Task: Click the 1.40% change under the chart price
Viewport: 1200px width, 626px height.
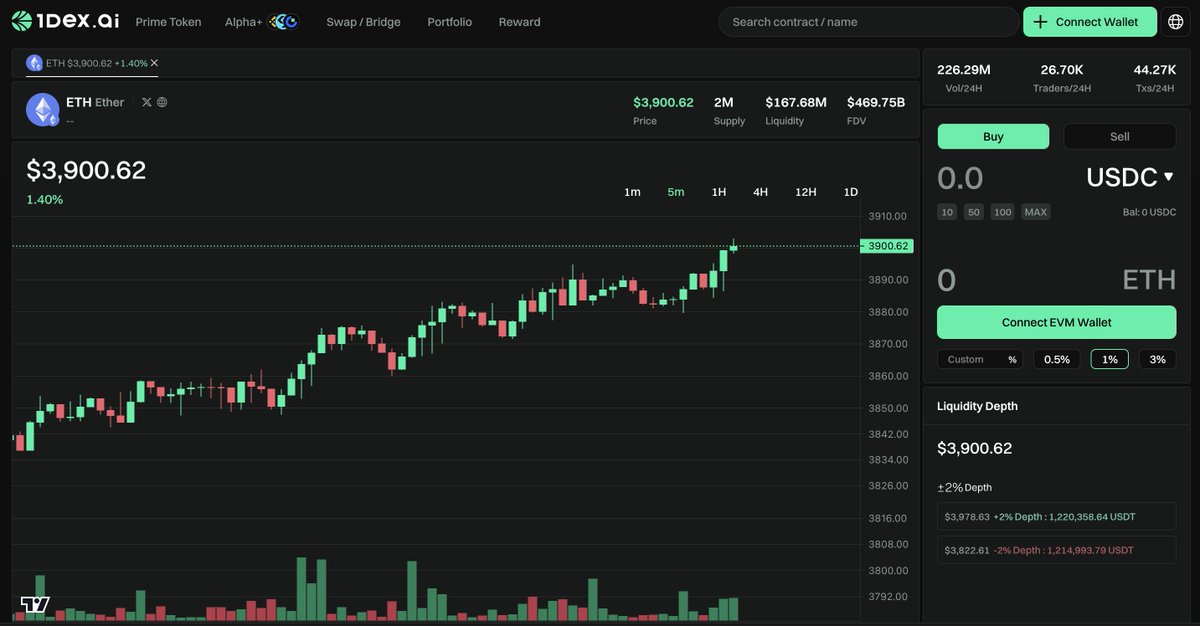Action: coord(44,200)
